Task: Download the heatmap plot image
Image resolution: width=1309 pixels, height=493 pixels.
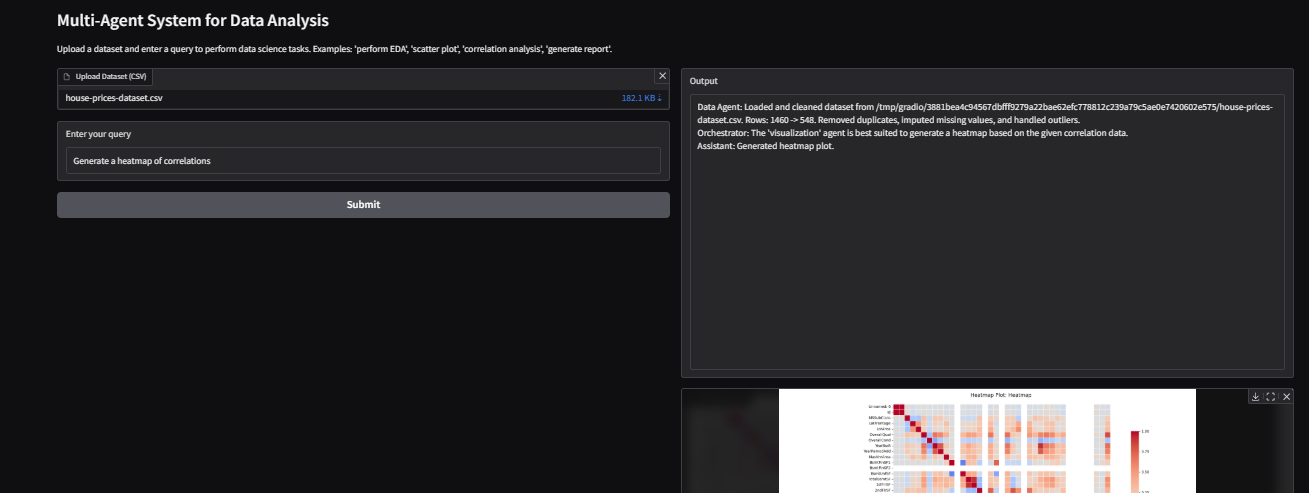Action: point(1255,397)
